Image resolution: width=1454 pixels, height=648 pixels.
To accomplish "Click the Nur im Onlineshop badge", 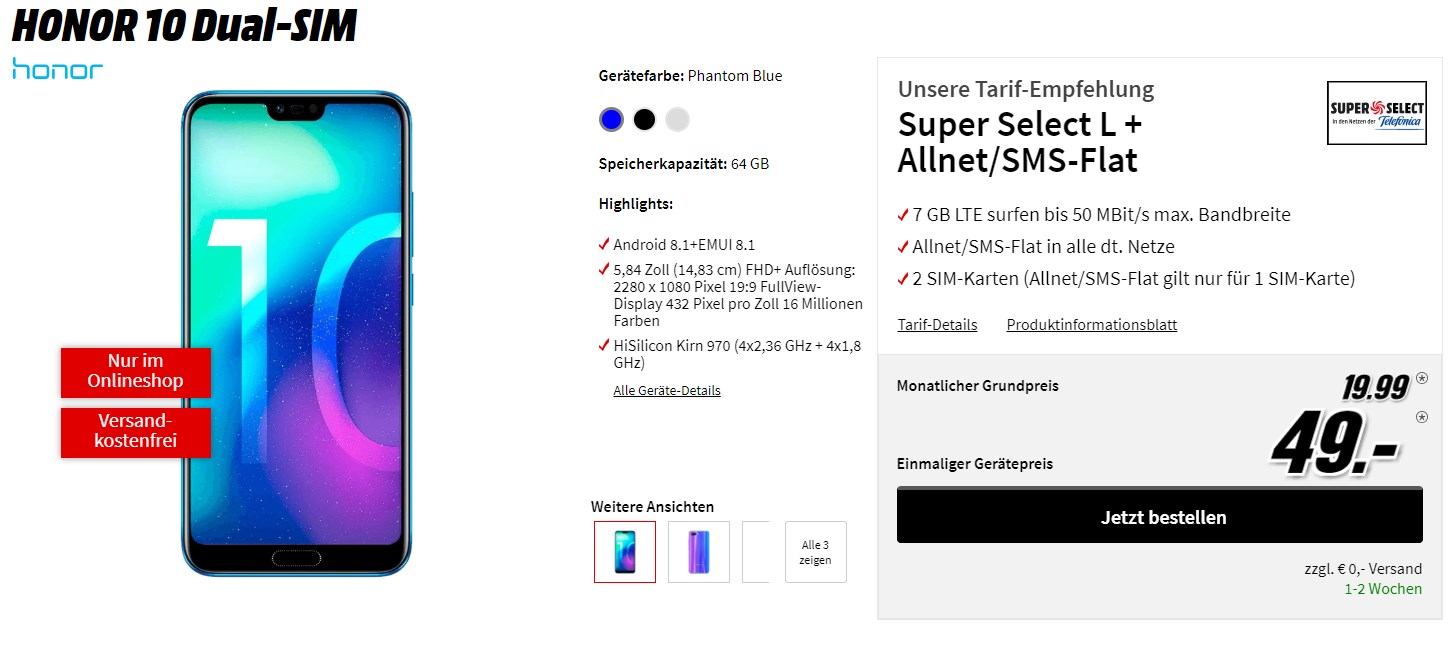I will tap(136, 372).
